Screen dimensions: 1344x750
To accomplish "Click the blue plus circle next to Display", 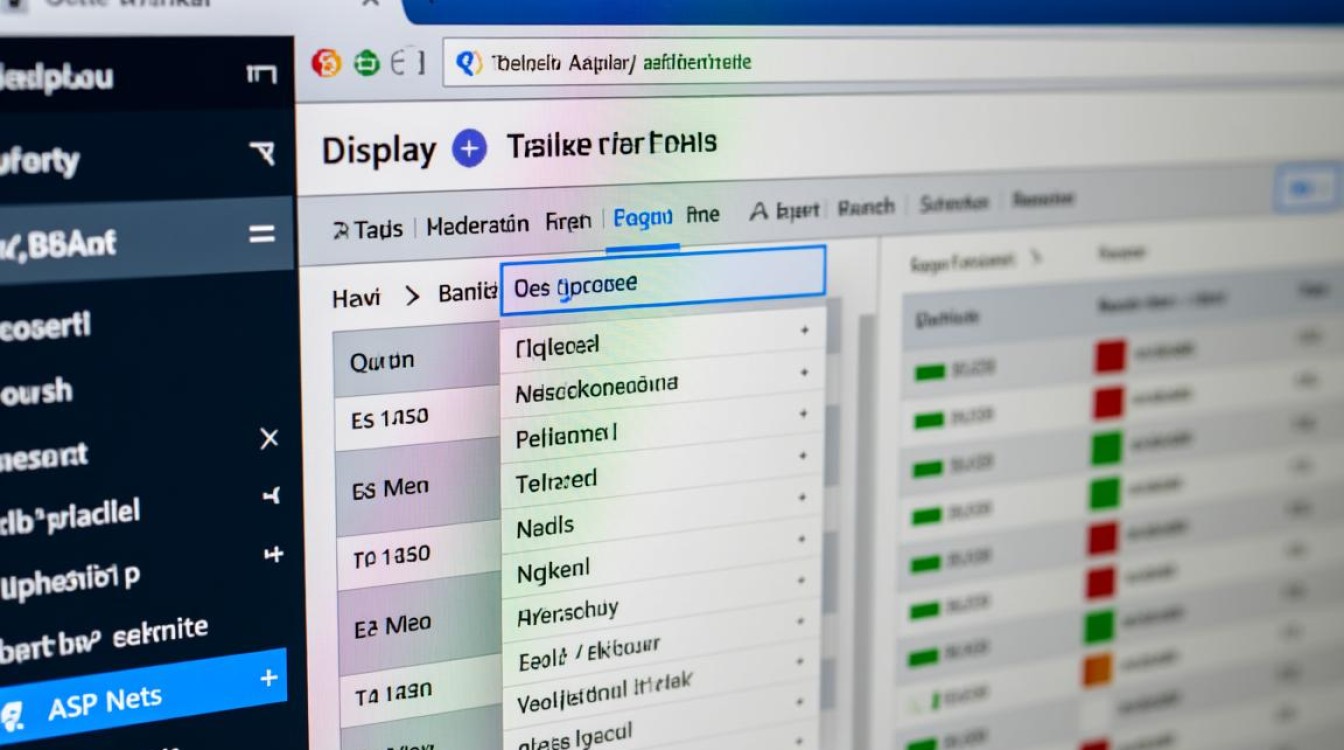I will pos(469,149).
